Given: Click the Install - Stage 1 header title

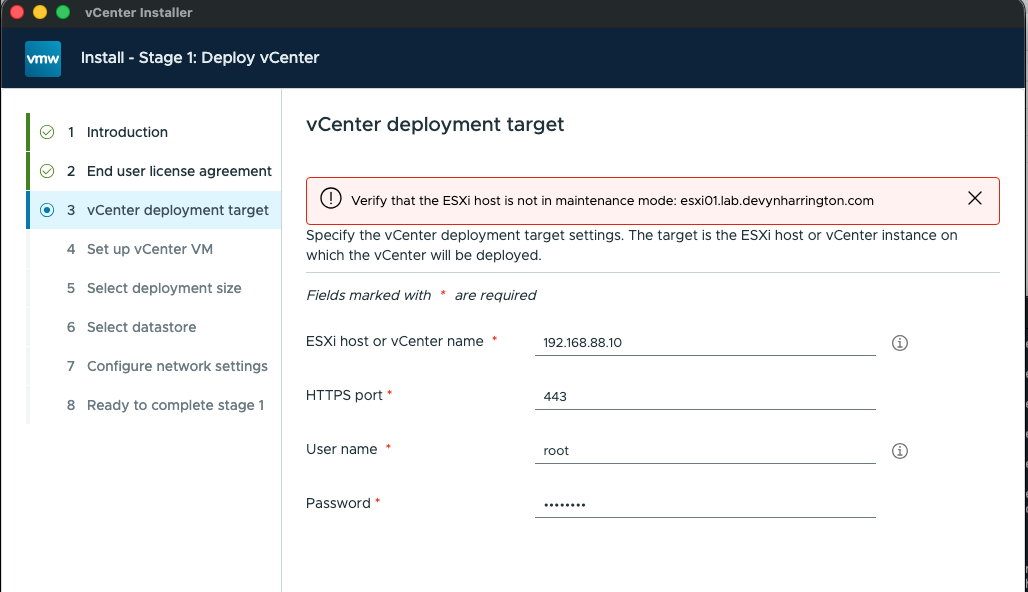Looking at the screenshot, I should [200, 58].
